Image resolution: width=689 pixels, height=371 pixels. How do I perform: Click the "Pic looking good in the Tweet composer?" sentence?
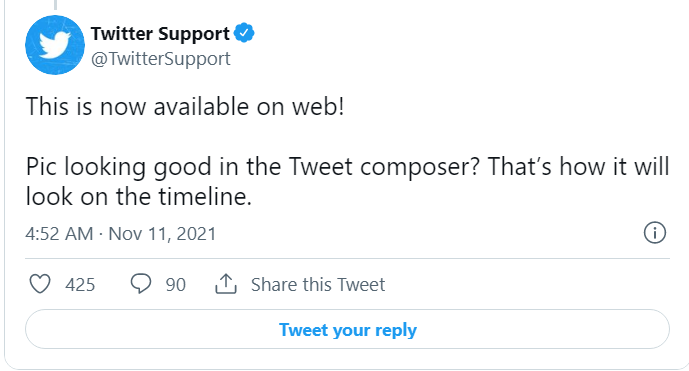(x=252, y=167)
